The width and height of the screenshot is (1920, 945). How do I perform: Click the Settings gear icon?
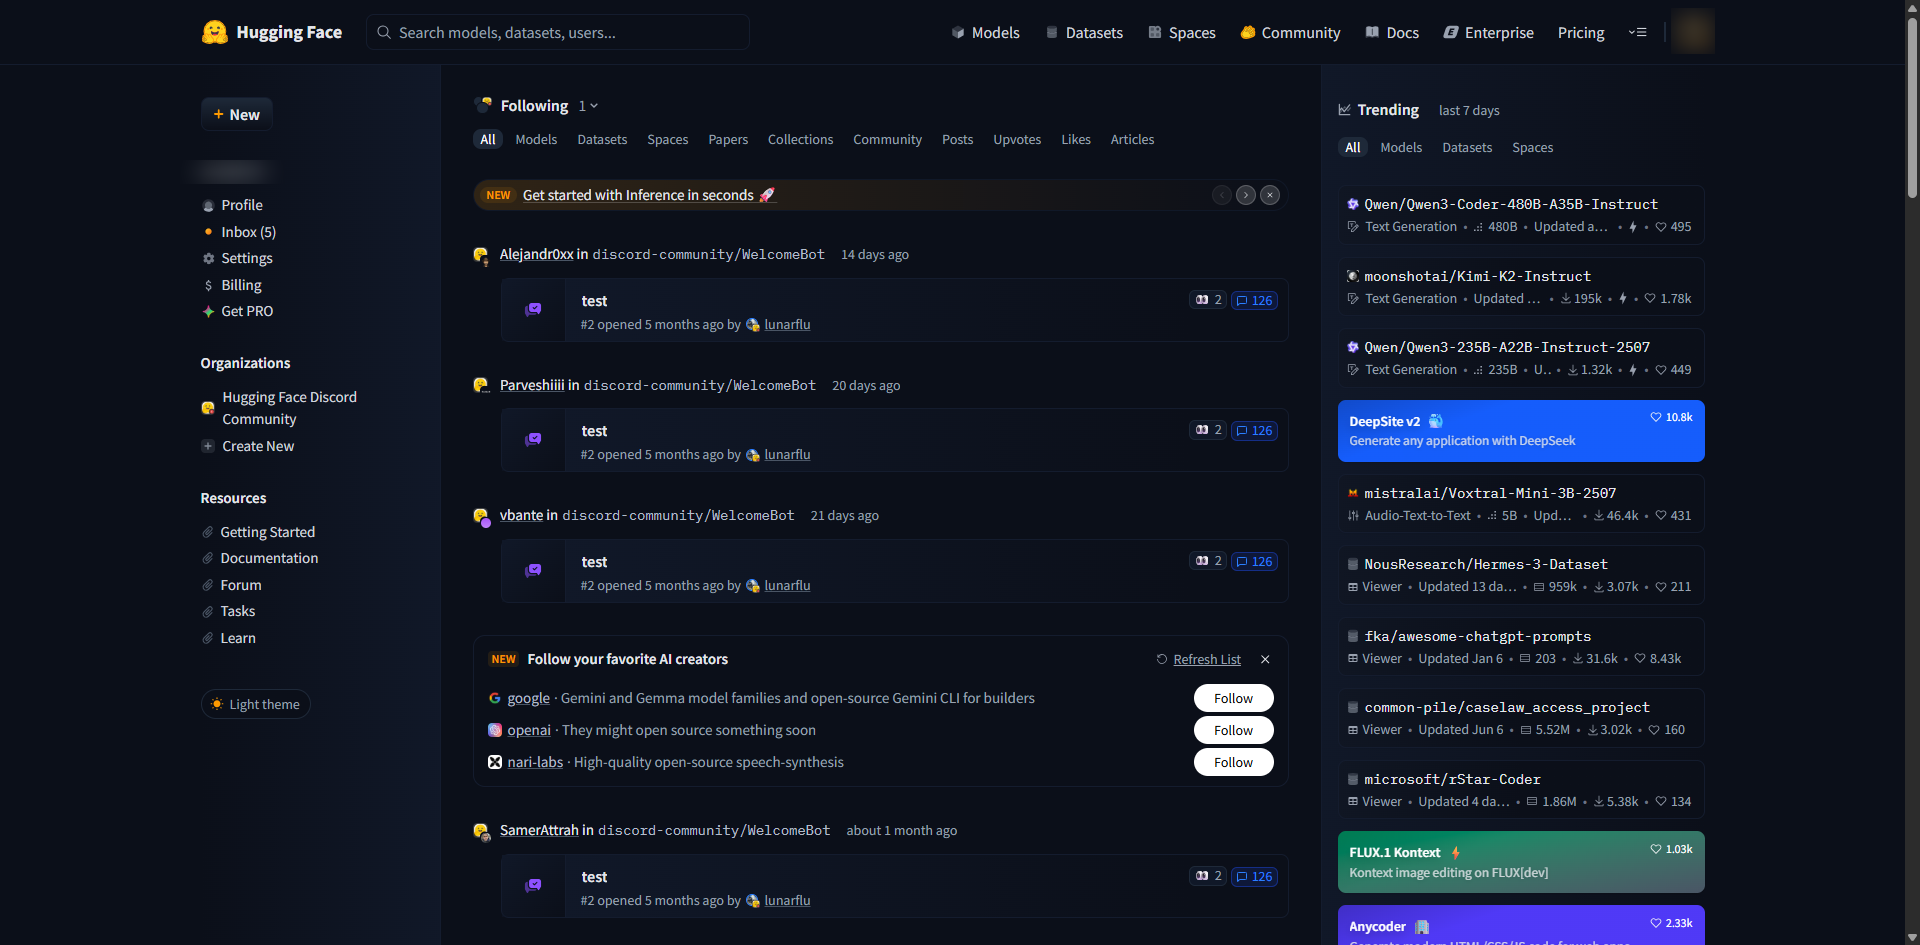[x=208, y=259]
